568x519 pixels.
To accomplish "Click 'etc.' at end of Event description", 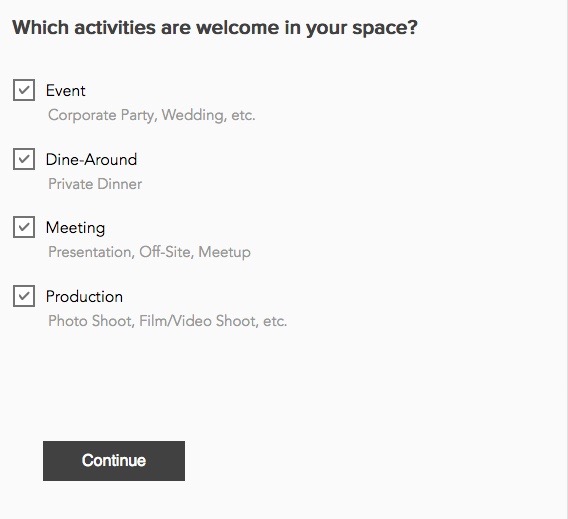I will click(243, 116).
